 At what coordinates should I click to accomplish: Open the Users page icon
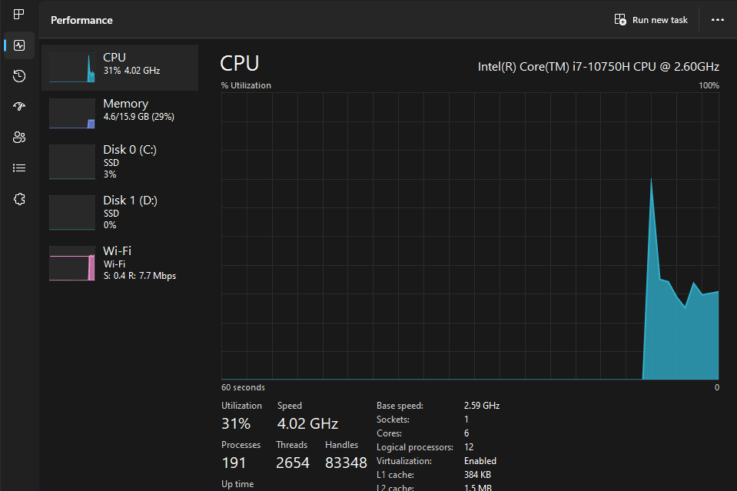click(18, 137)
